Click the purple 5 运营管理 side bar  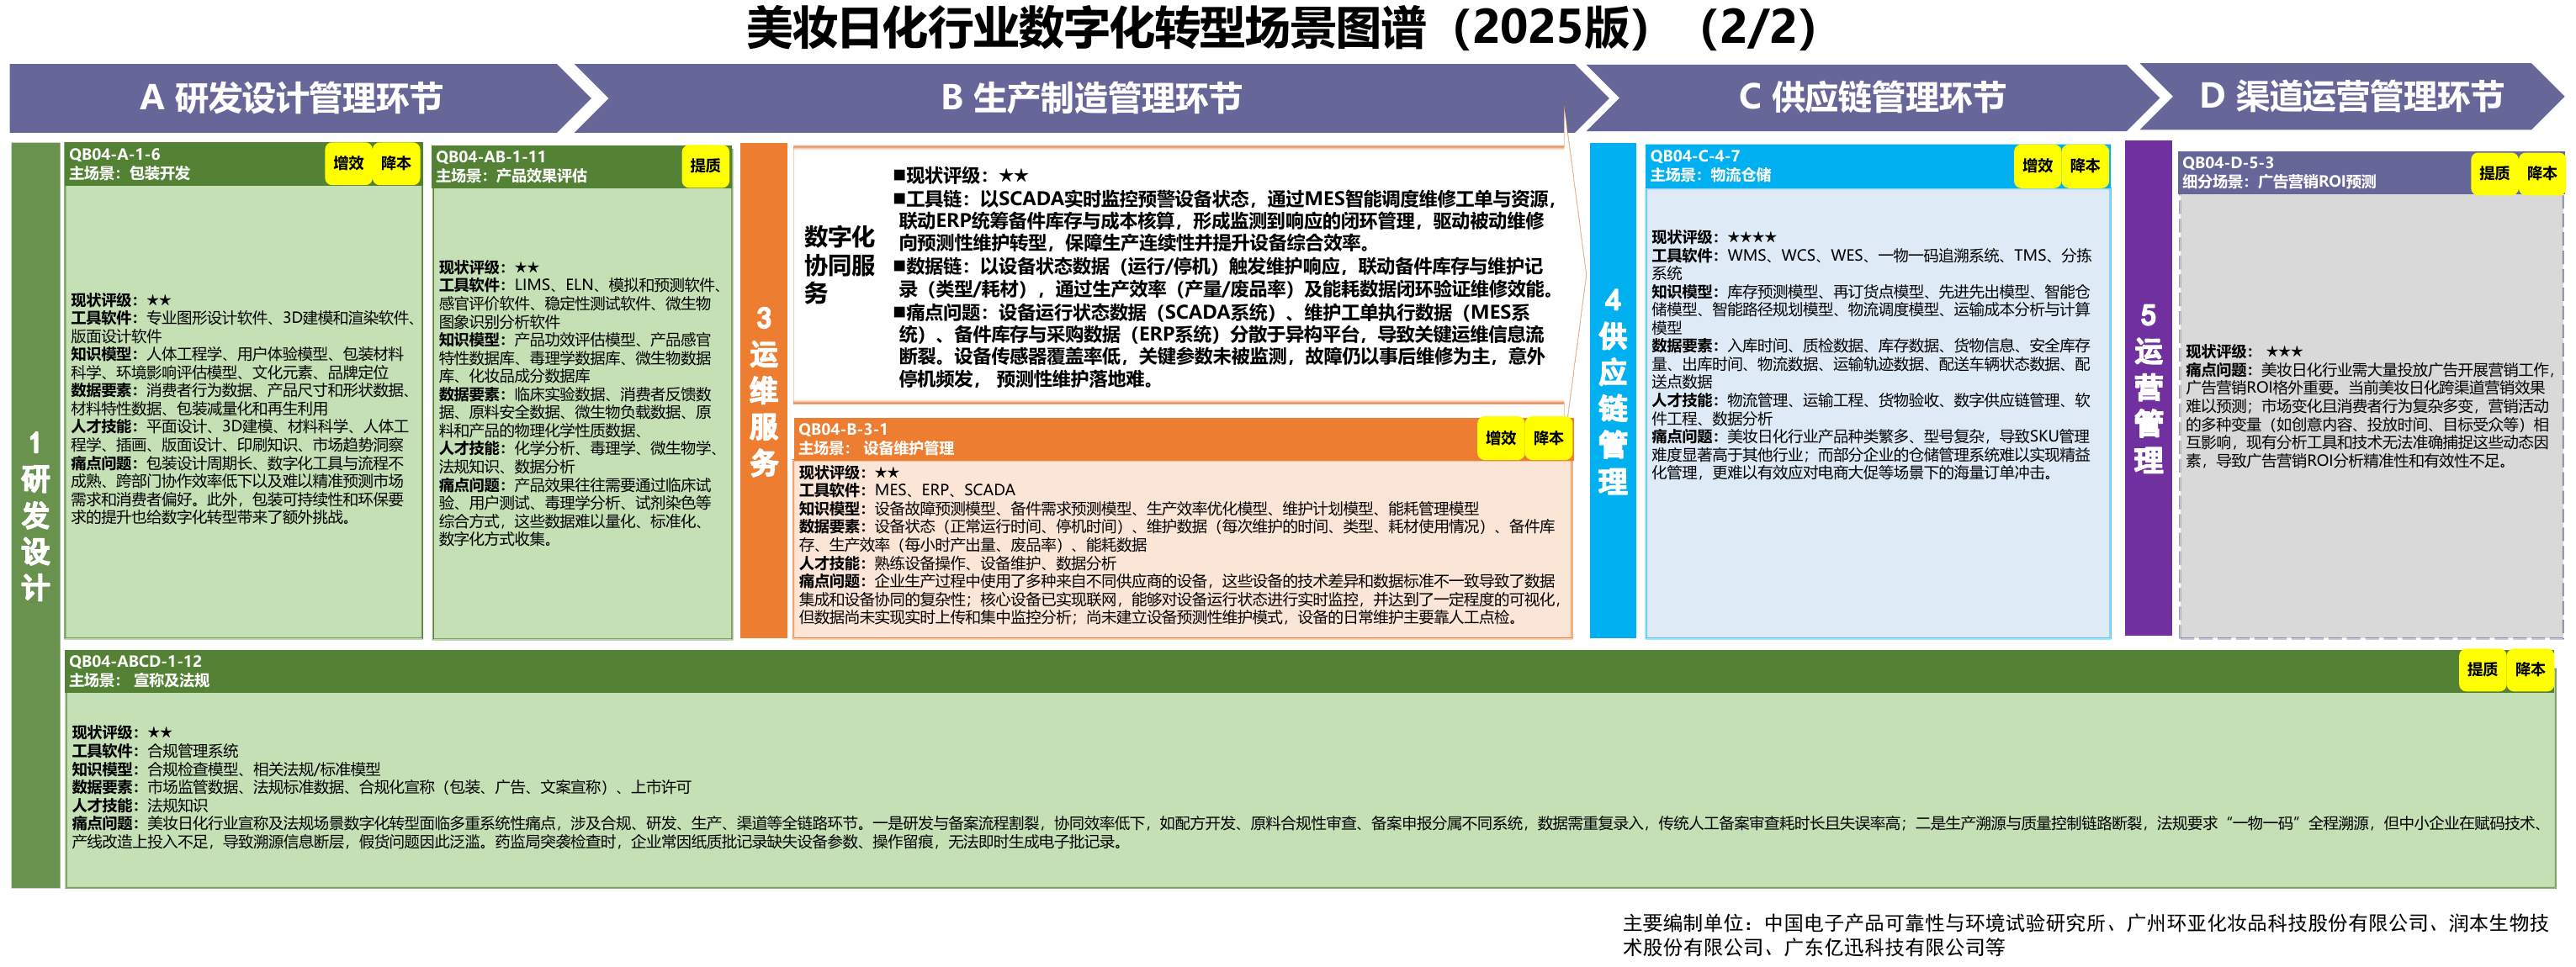point(2148,388)
